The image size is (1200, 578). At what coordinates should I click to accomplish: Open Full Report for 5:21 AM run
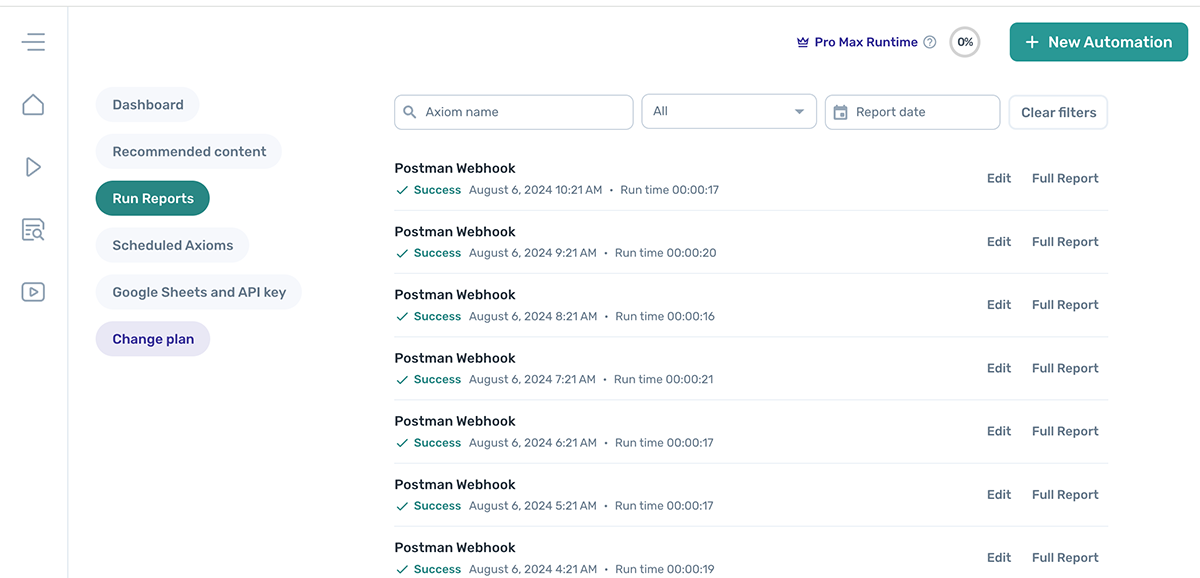[x=1065, y=495]
